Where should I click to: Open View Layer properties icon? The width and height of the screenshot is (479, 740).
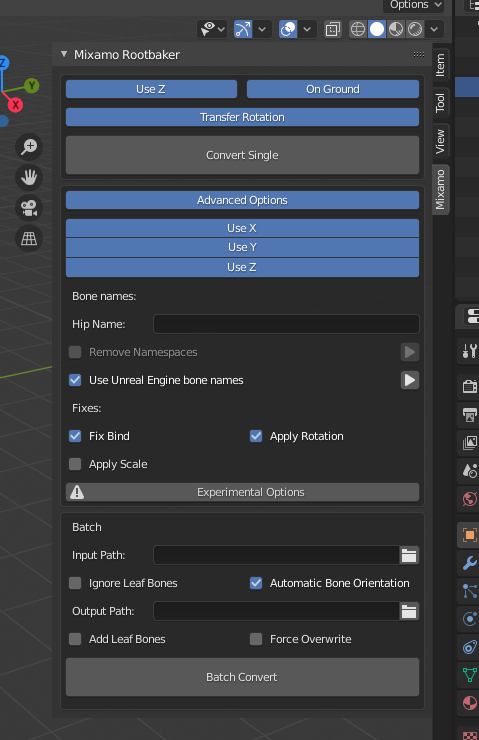click(x=470, y=443)
